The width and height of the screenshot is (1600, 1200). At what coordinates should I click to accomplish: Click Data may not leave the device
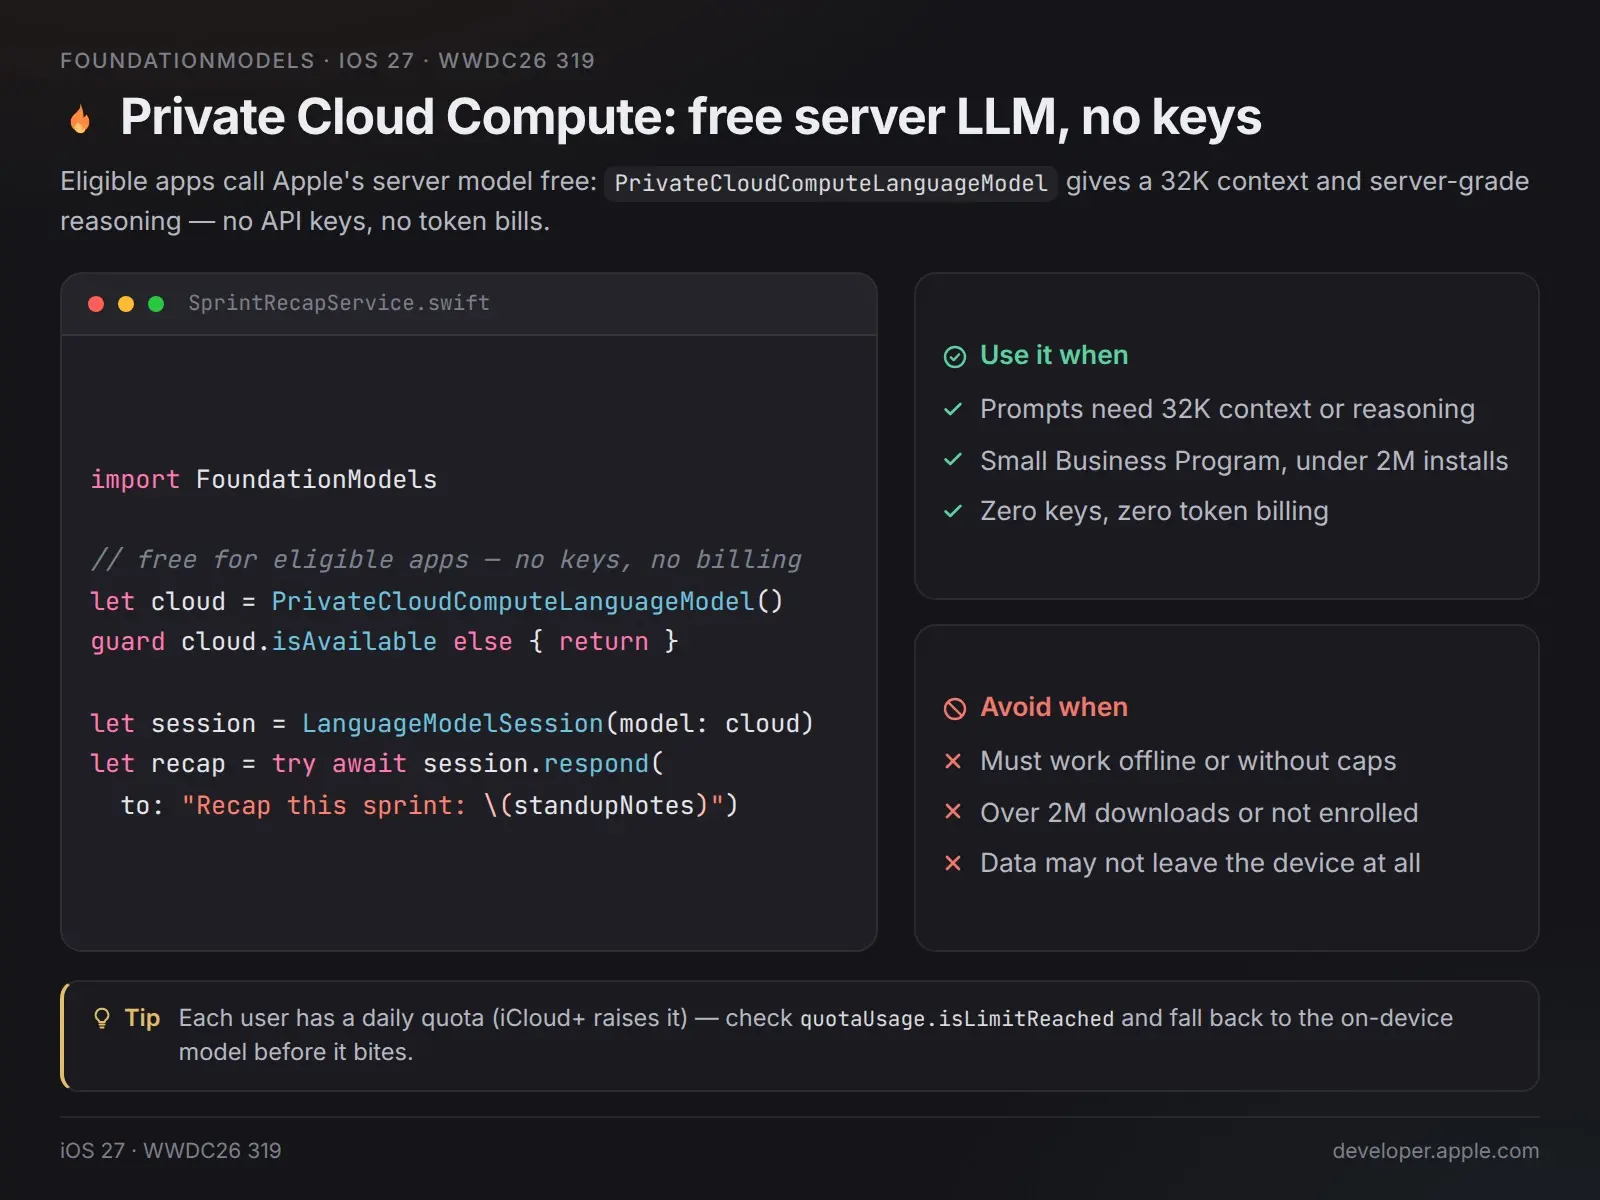[1200, 863]
